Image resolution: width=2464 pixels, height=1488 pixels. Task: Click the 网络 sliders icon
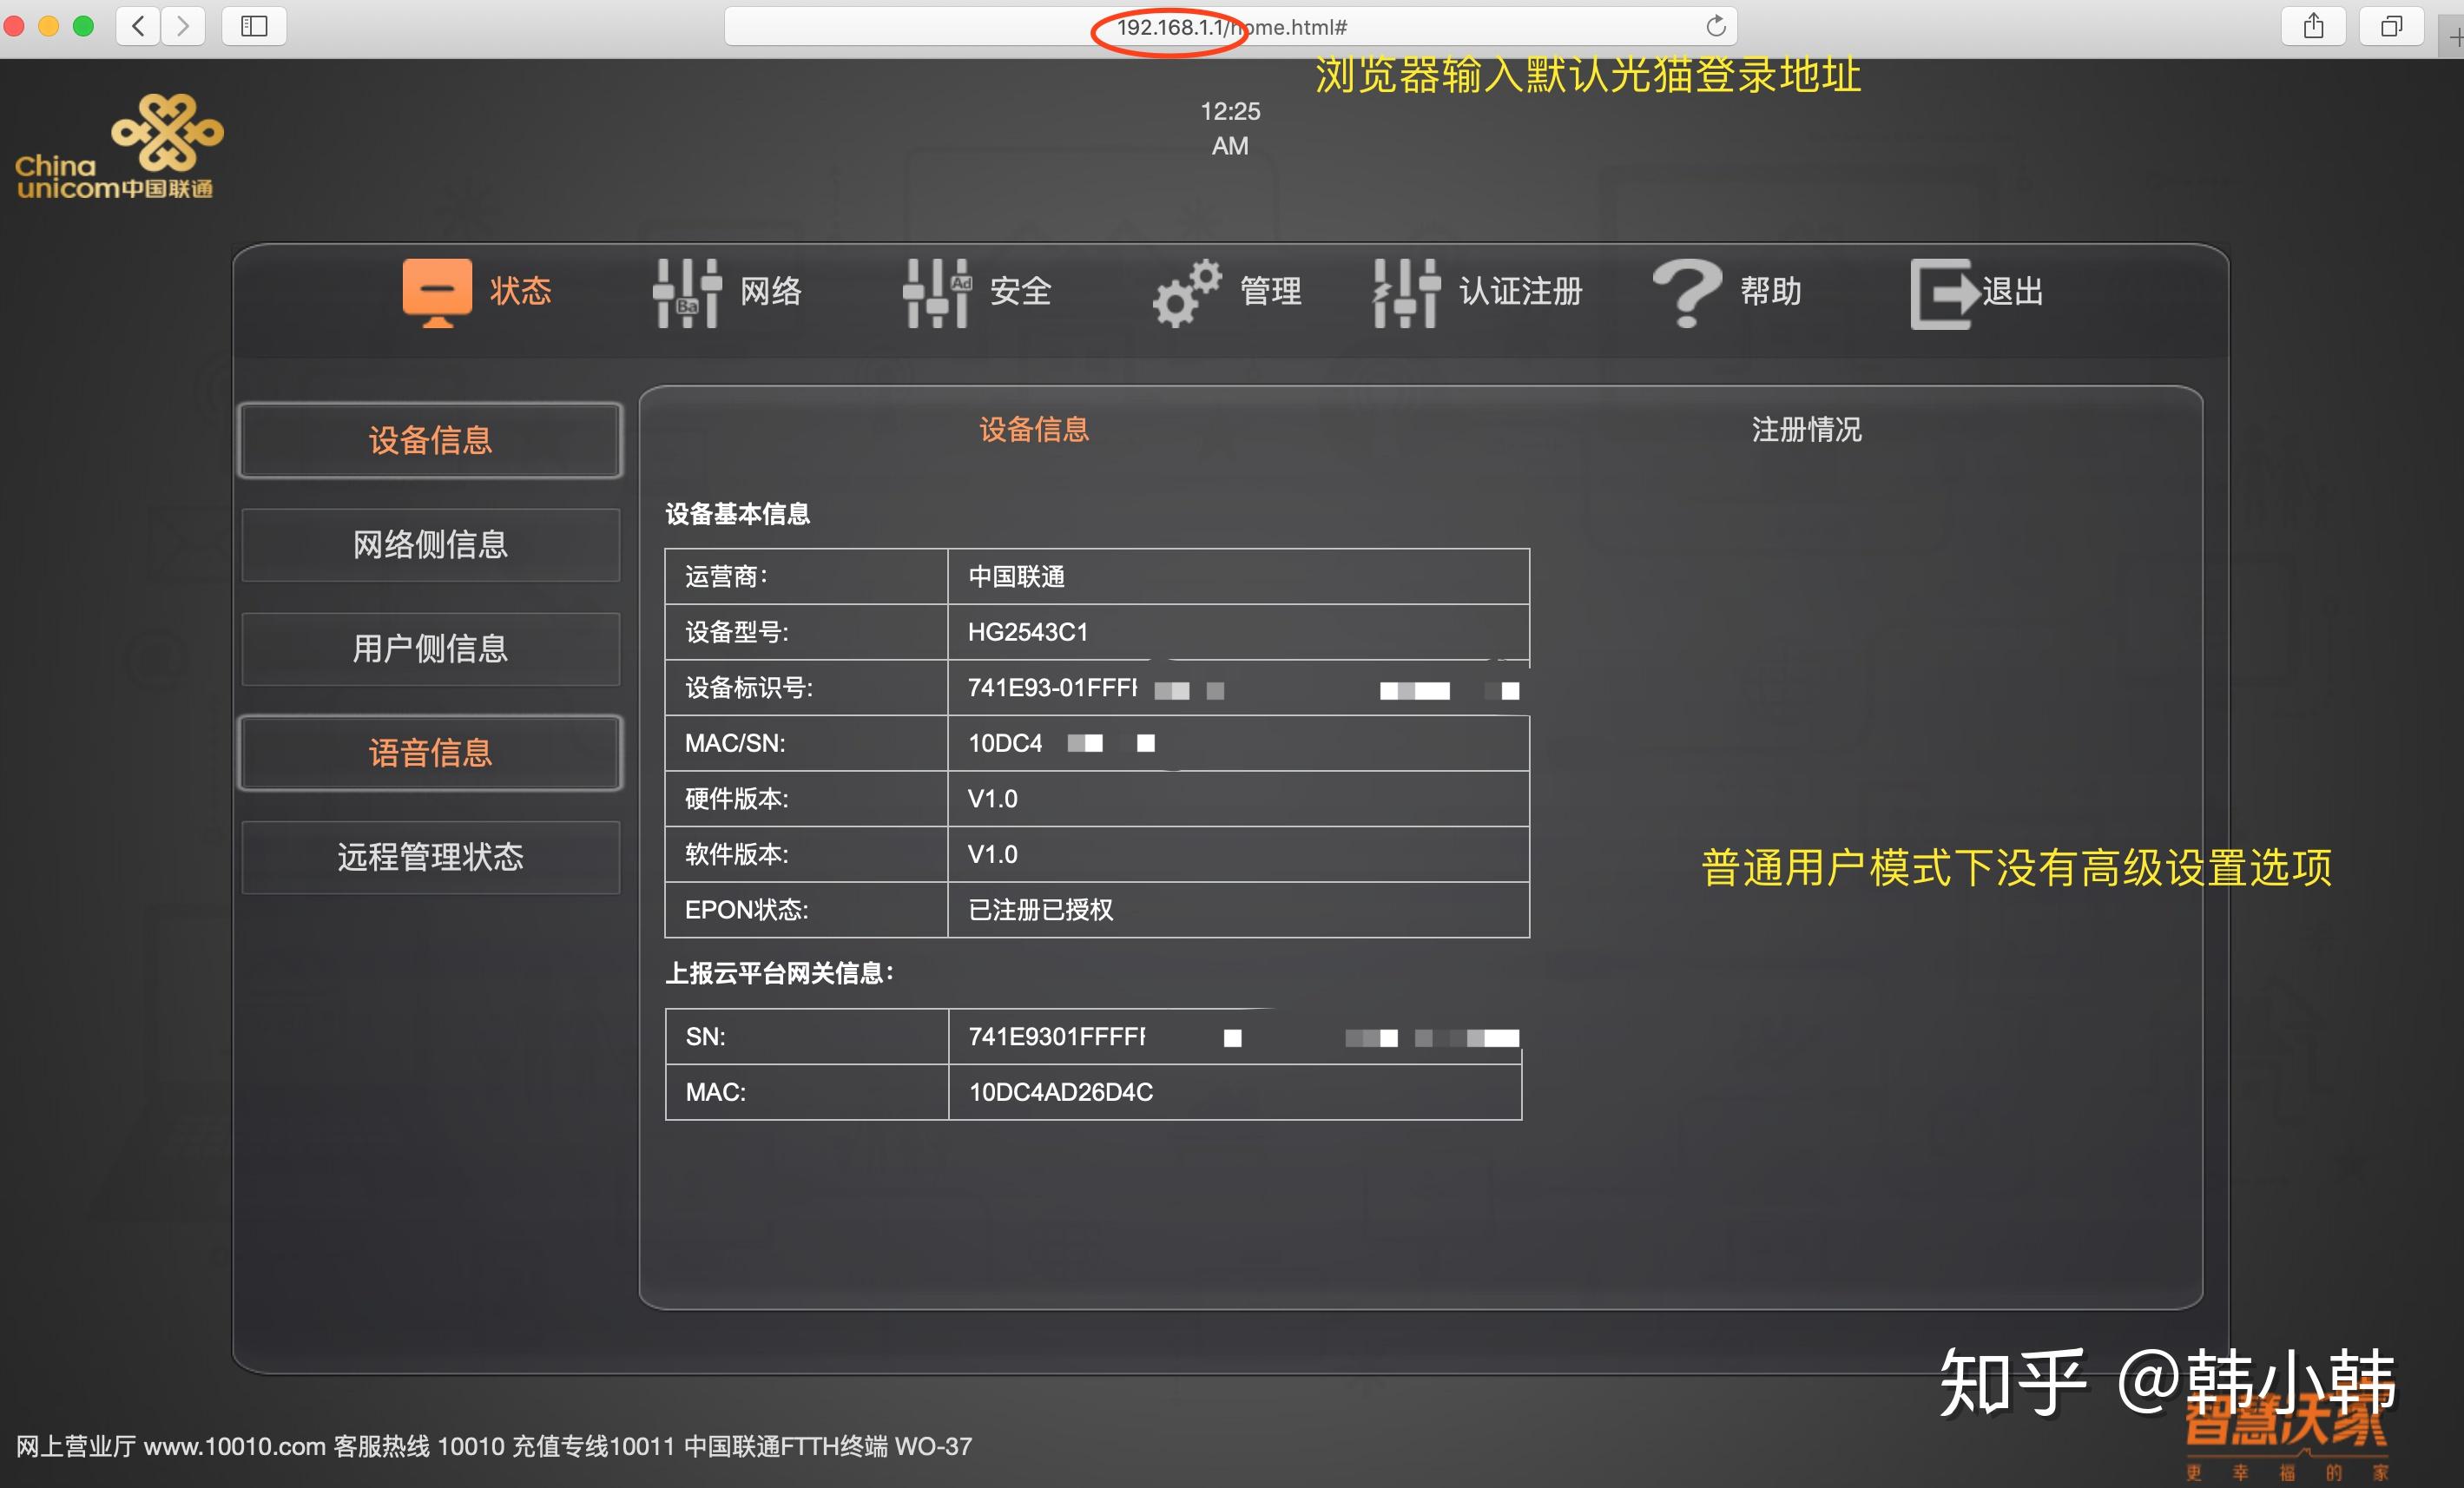(687, 292)
